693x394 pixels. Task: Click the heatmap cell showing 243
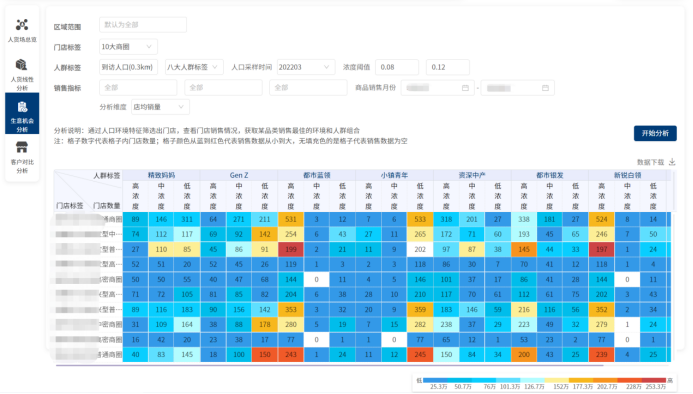coord(291,355)
